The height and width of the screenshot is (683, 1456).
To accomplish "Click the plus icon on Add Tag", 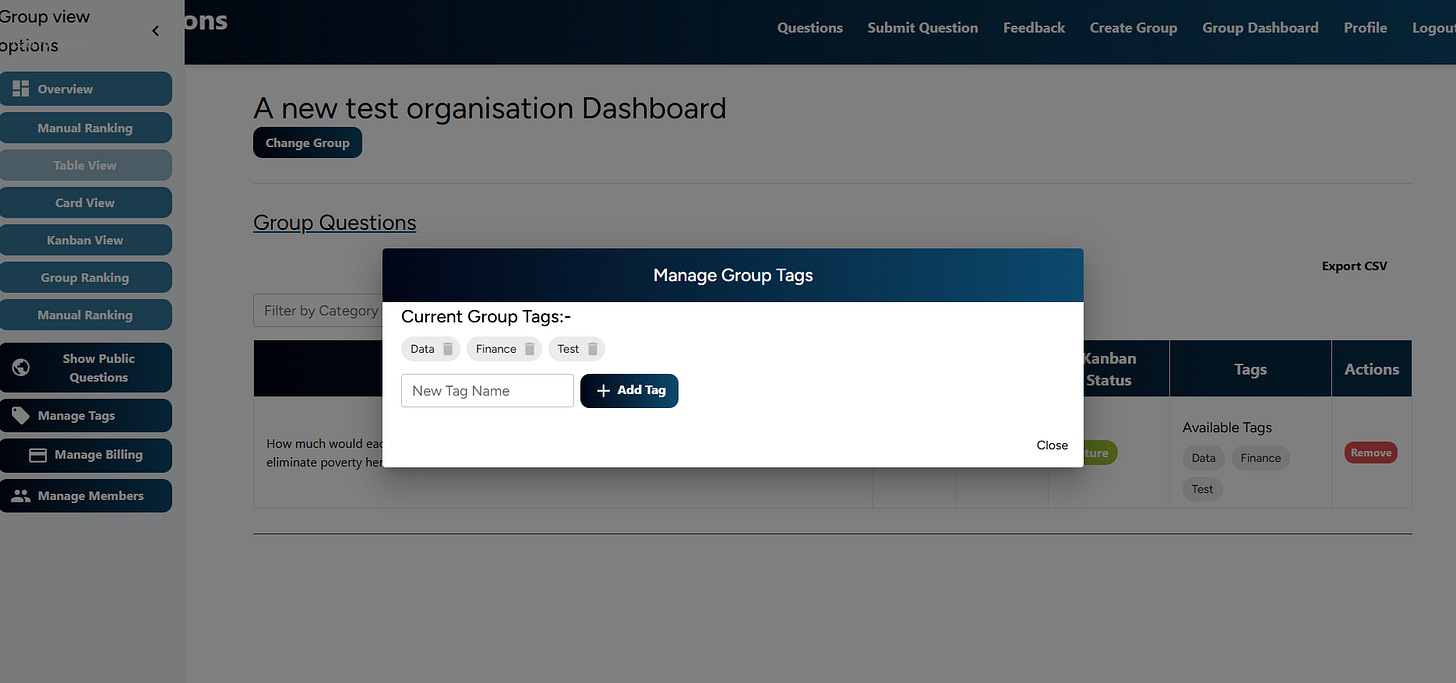I will (x=603, y=391).
